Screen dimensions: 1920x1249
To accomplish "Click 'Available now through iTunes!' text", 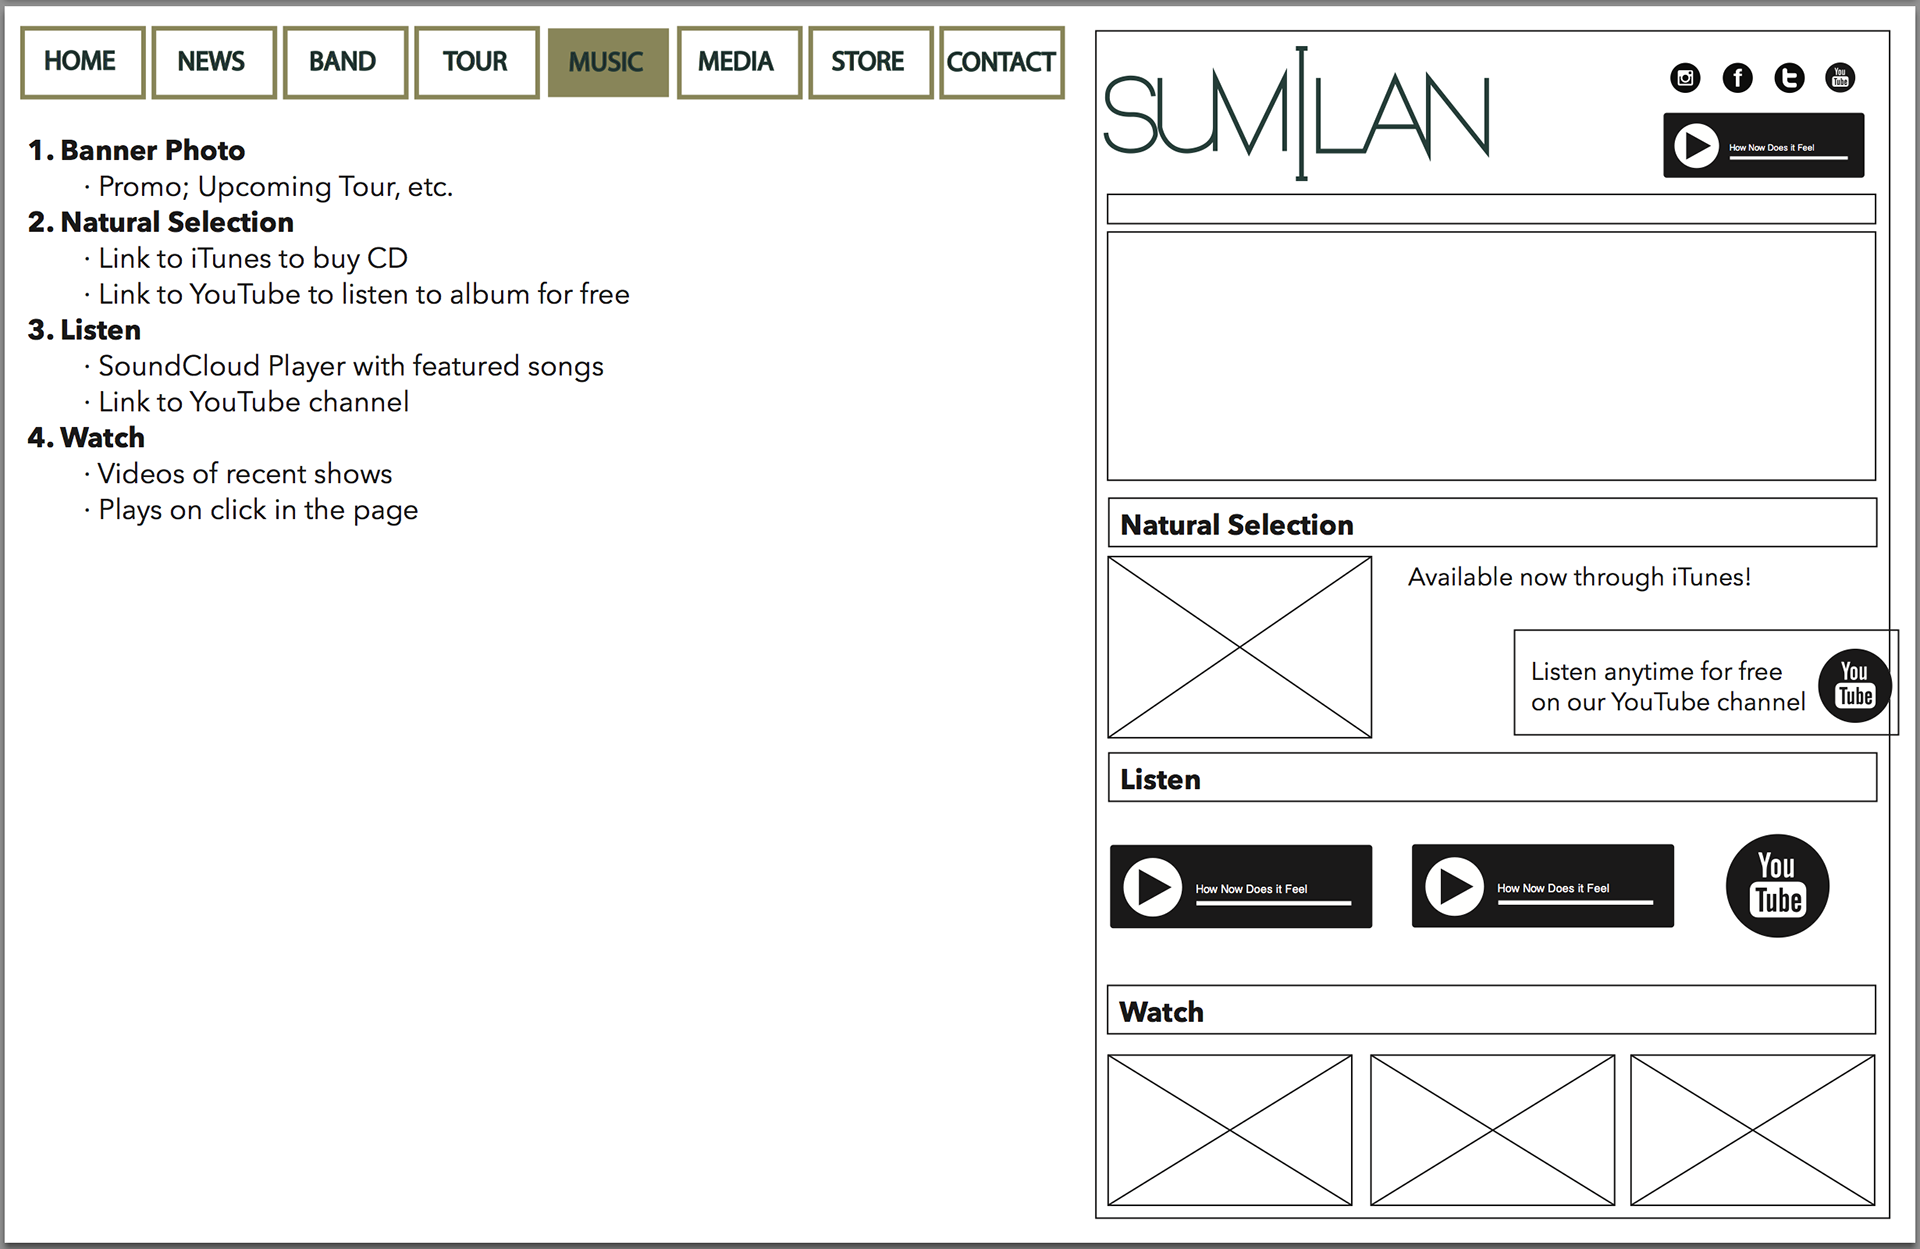I will click(x=1579, y=578).
